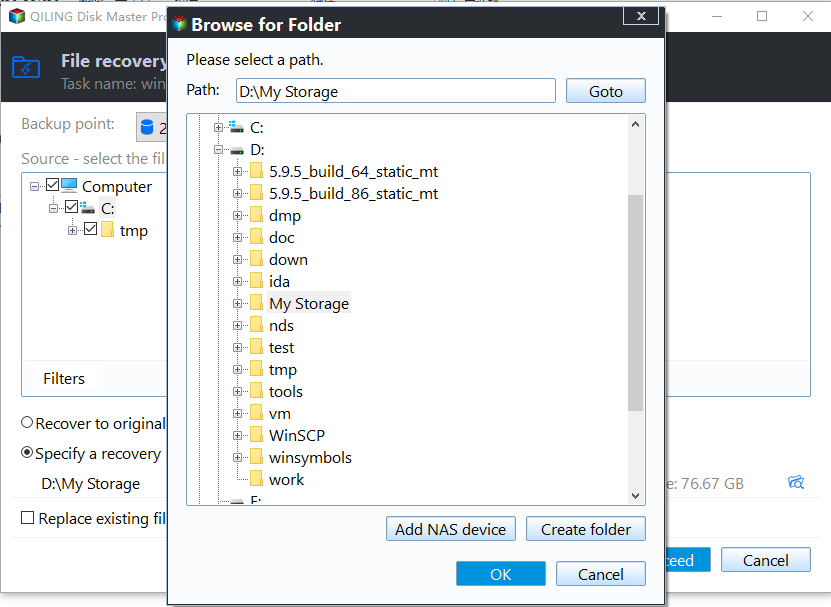Viewport: 831px width, 607px height.
Task: Click the D: drive icon in Browse dialog
Action: [236, 150]
